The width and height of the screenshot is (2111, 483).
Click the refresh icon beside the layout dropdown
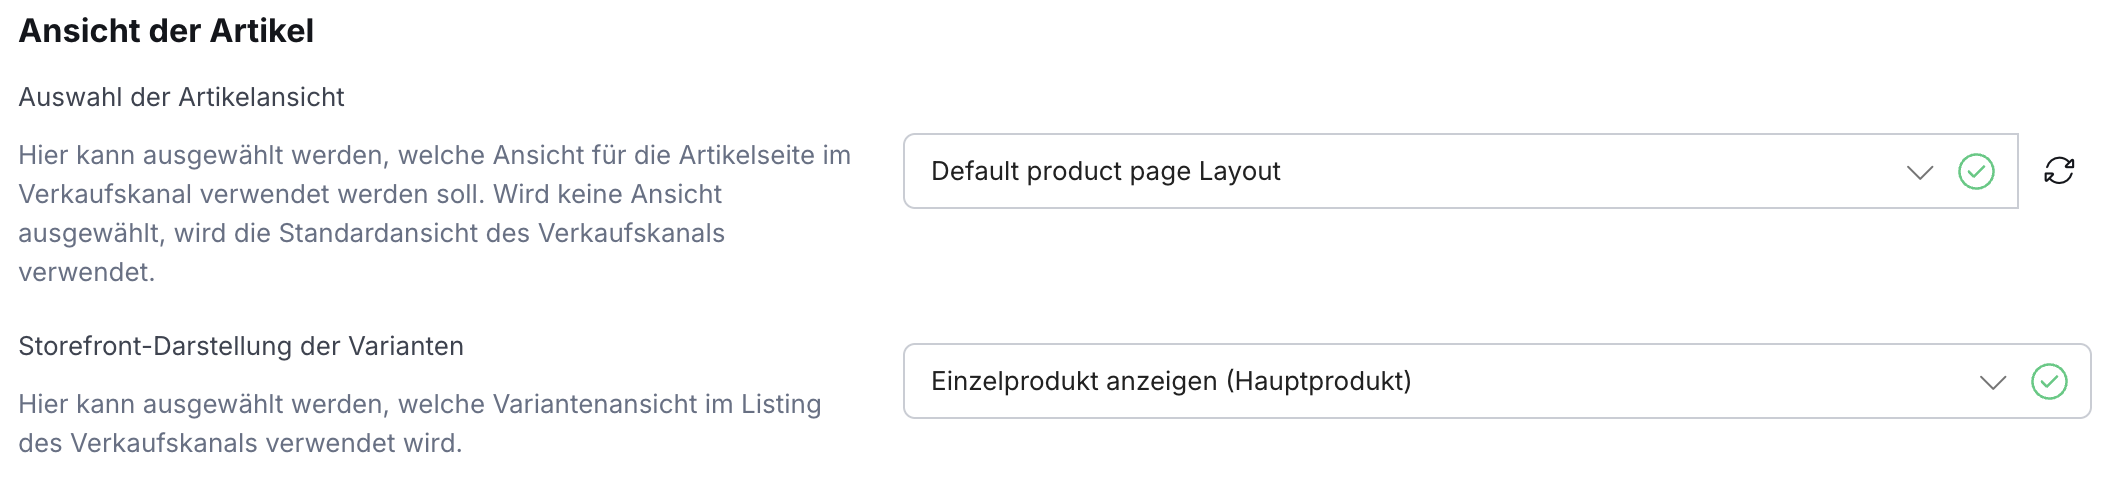point(2058,171)
